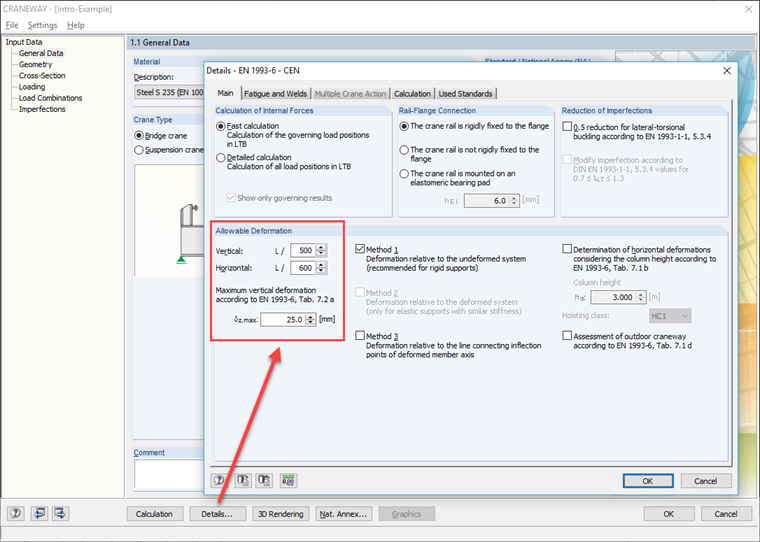Click Calculation button in main window footer
Screen dimensions: 760x542
click(x=155, y=514)
